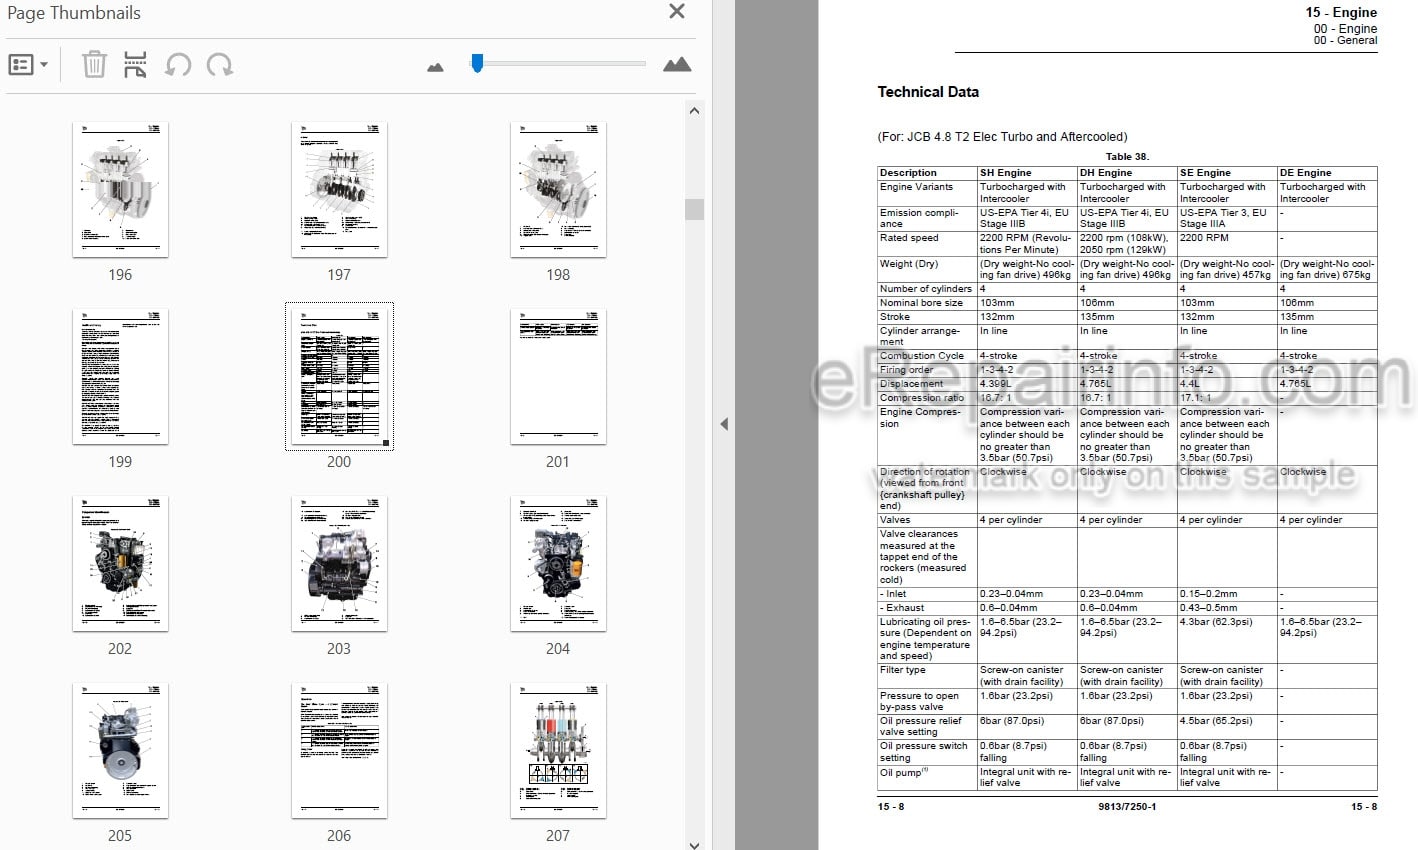
Task: Click the '- Inlet' row label
Action: [894, 594]
